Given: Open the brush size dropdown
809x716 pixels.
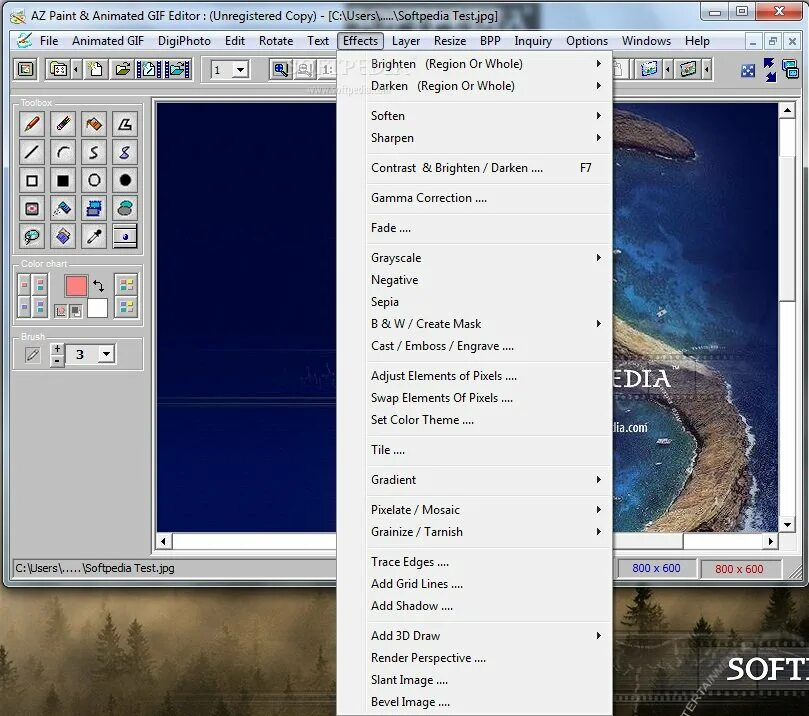Looking at the screenshot, I should pos(106,354).
